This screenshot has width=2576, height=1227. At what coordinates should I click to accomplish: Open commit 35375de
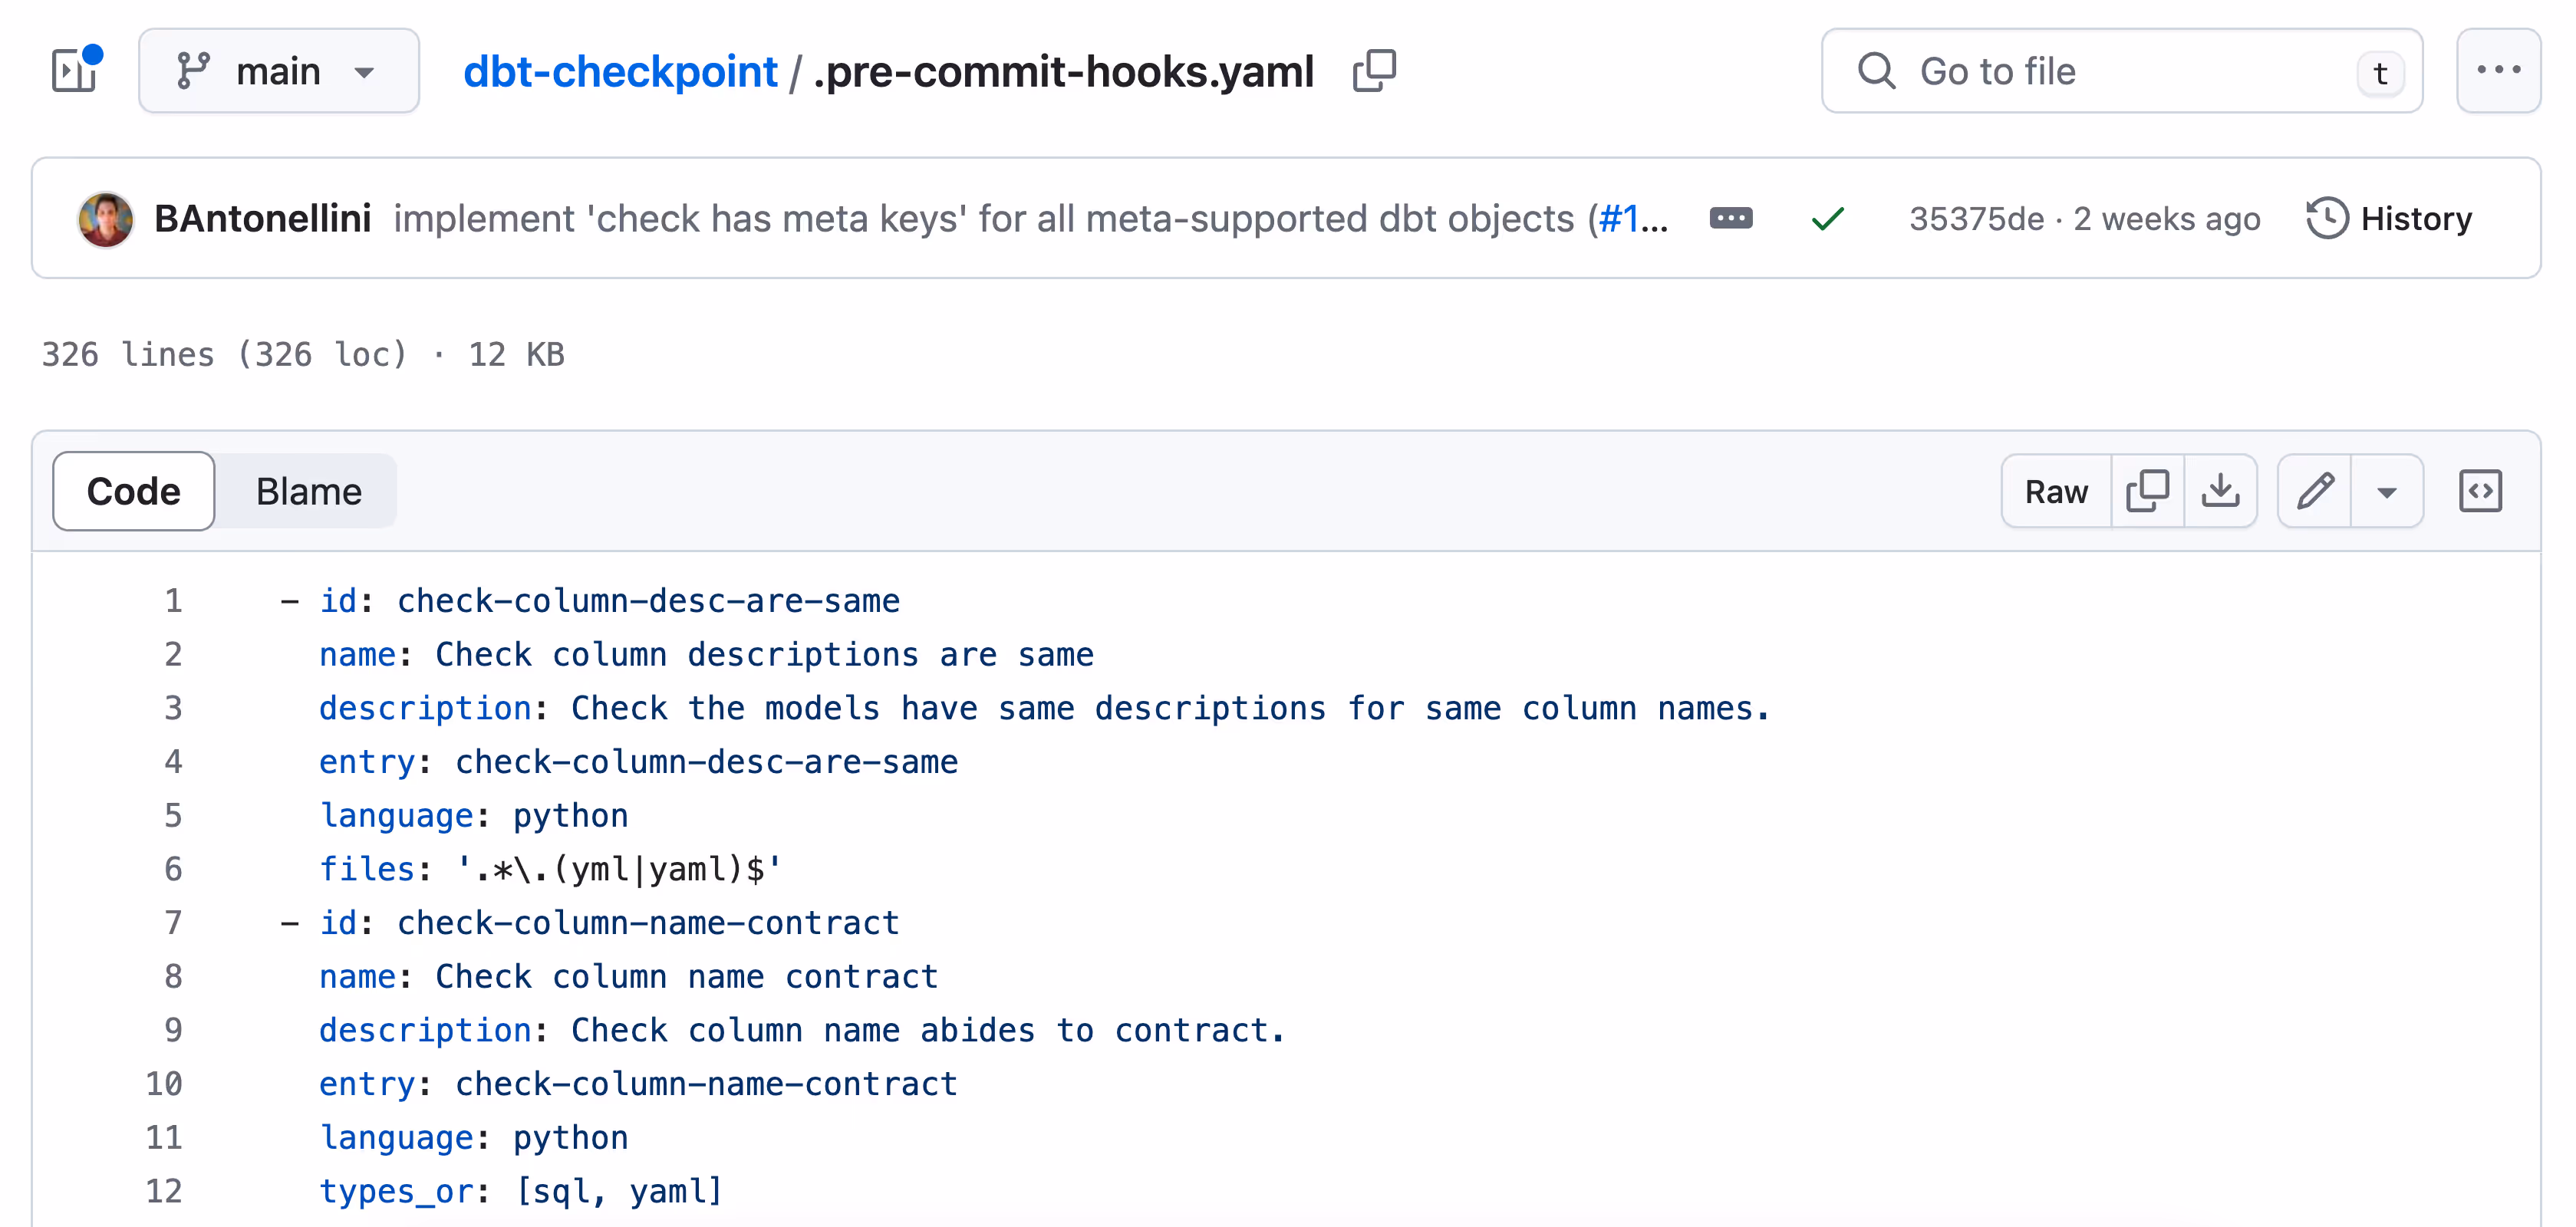[1977, 218]
